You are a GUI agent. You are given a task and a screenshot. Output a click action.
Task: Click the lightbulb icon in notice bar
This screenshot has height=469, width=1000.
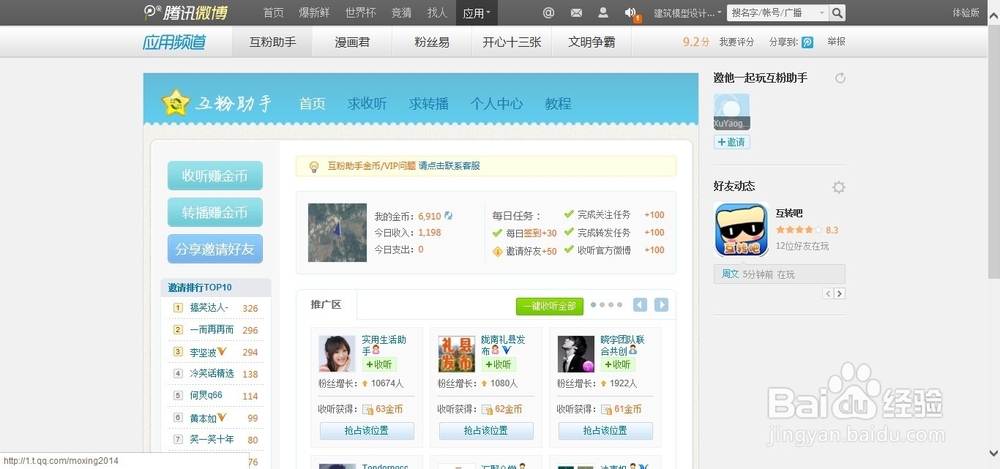pos(314,167)
